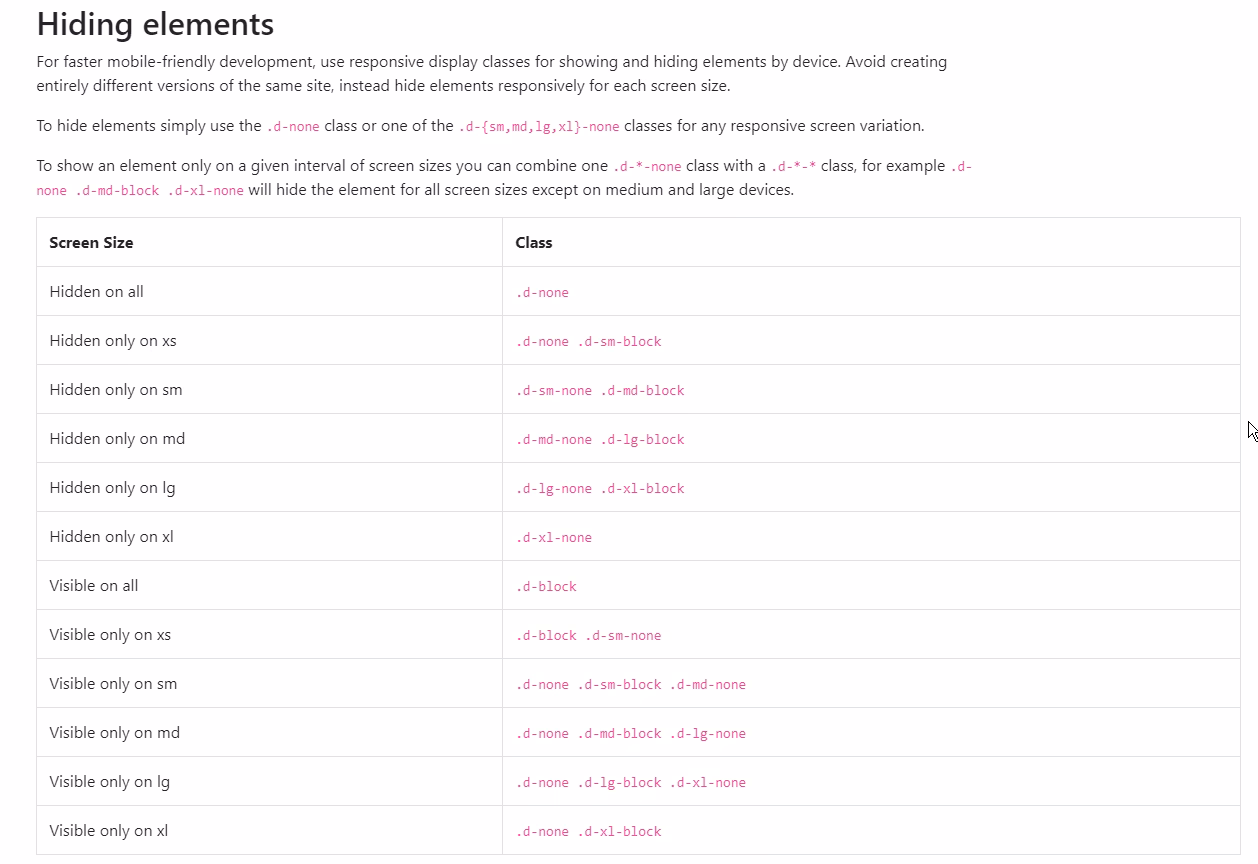Click the Screen Size column header
The height and width of the screenshot is (864, 1258).
(91, 242)
